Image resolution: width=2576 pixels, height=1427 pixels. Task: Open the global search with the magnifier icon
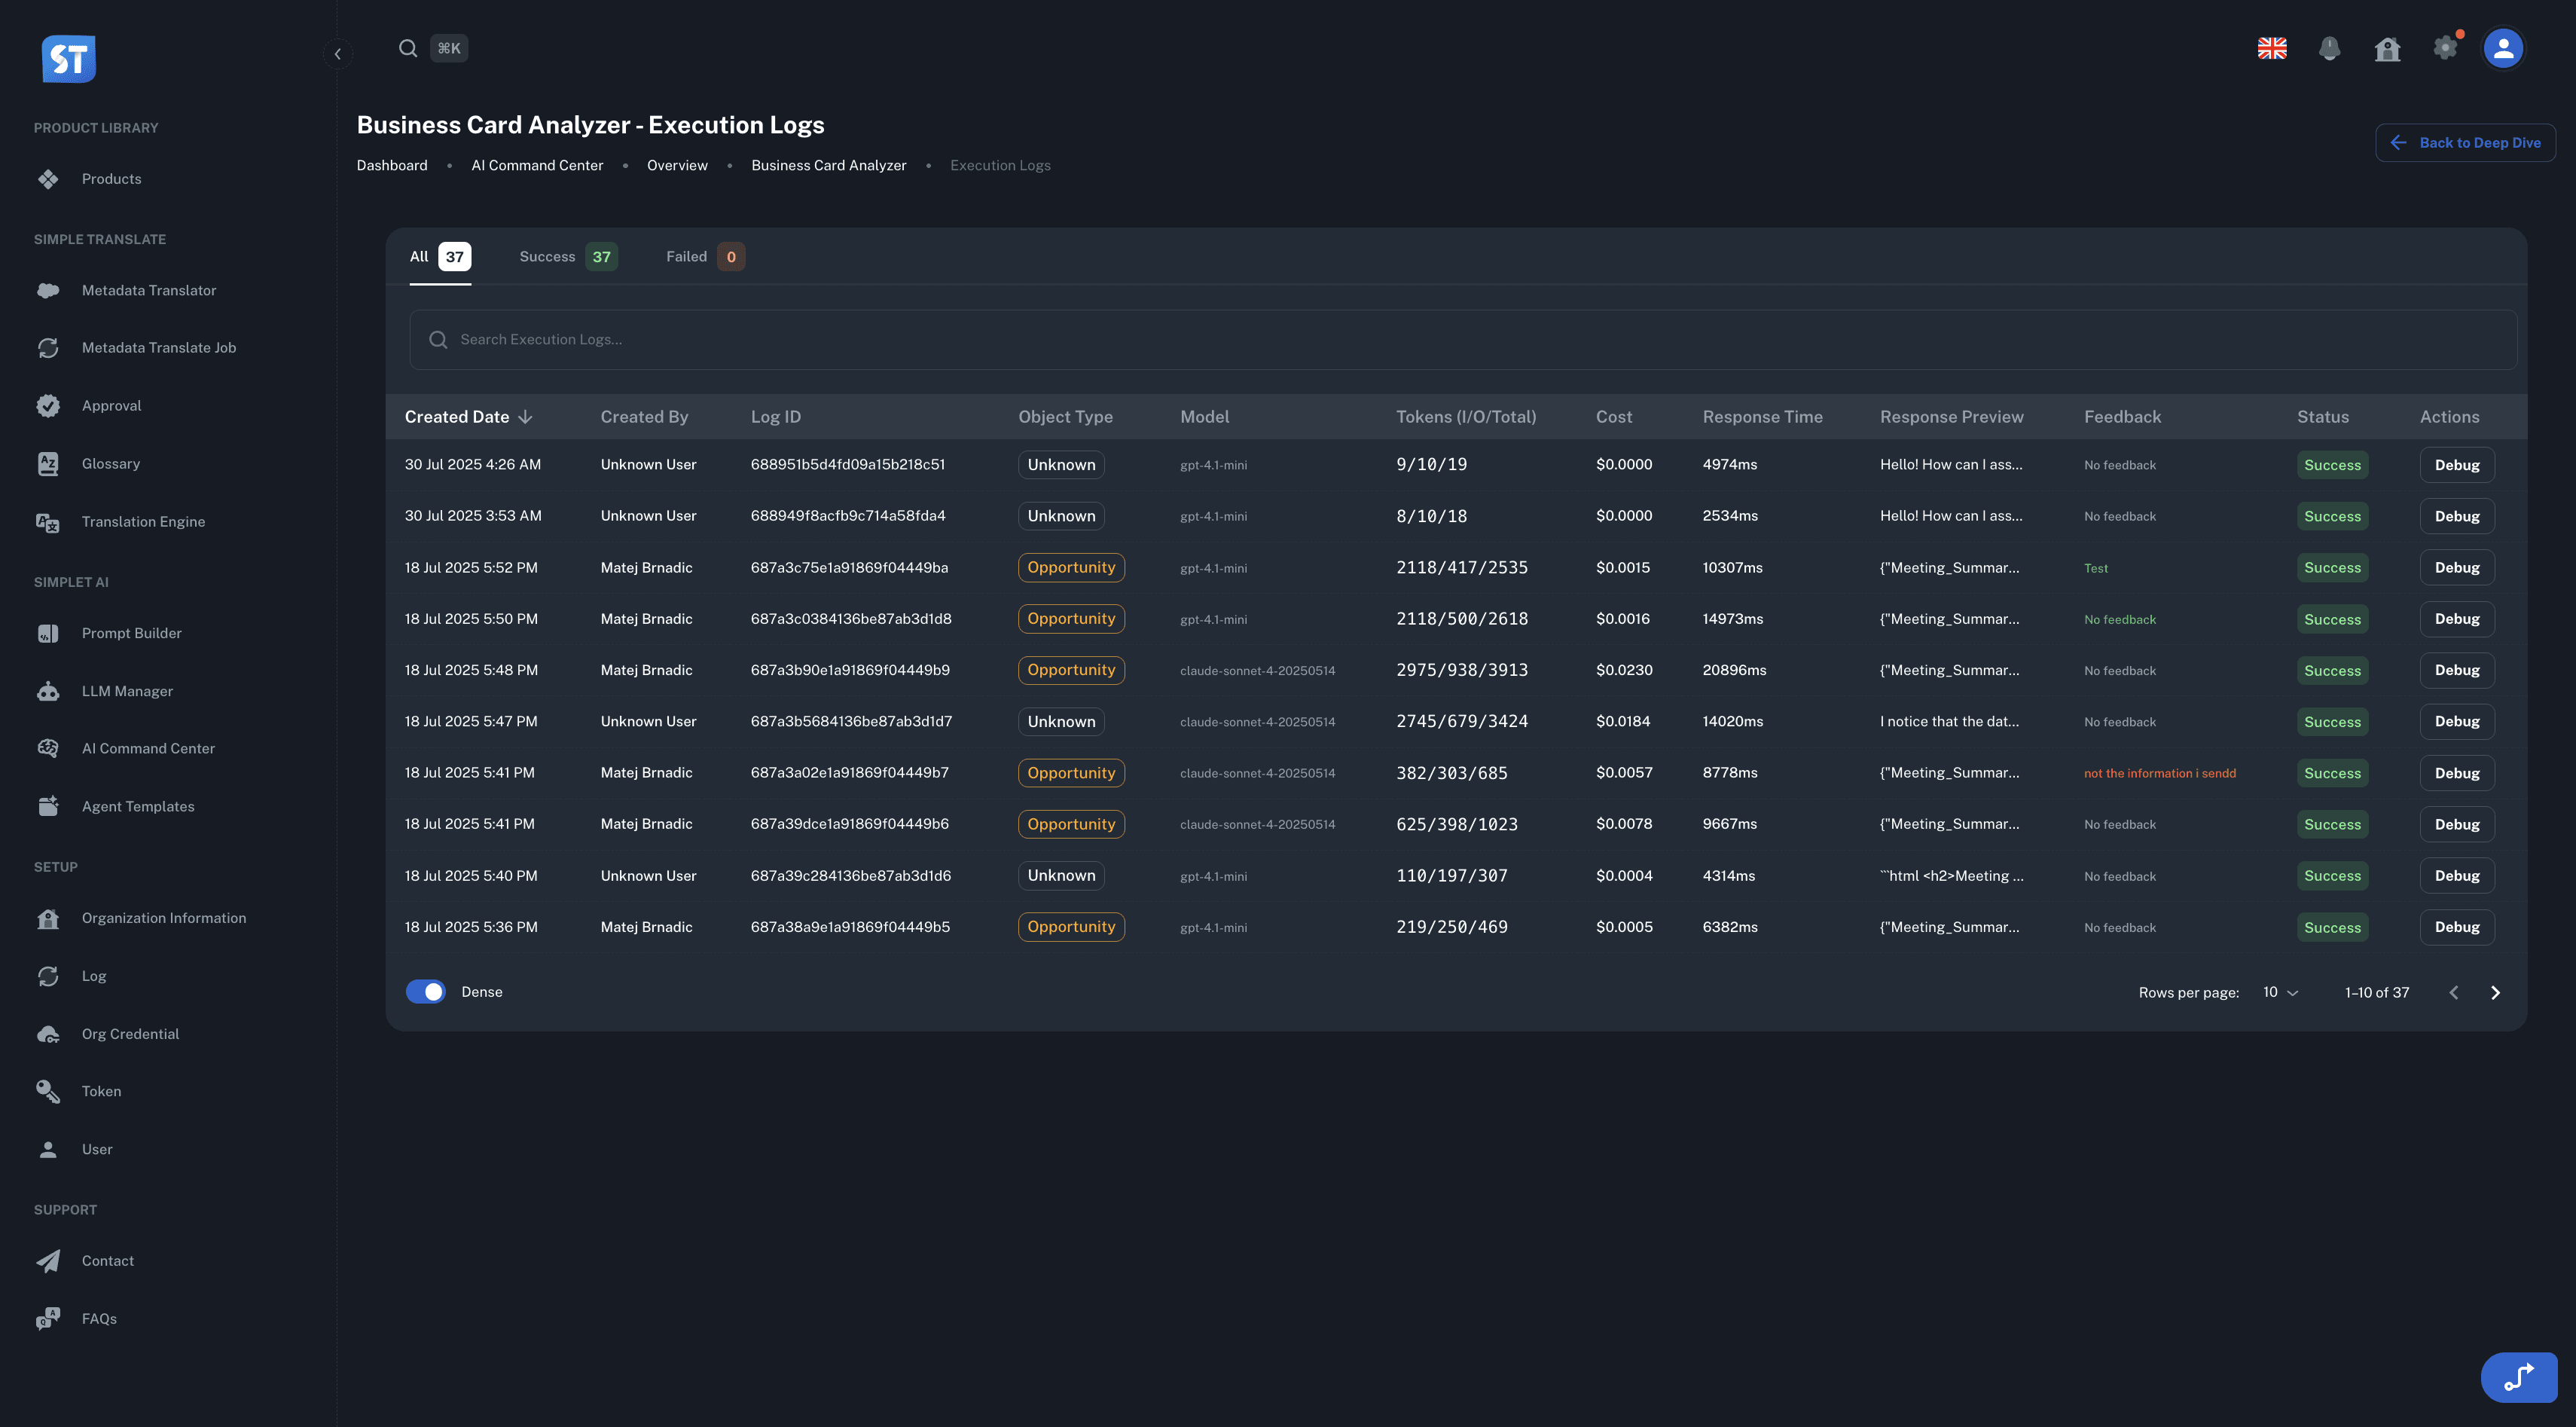tap(407, 47)
